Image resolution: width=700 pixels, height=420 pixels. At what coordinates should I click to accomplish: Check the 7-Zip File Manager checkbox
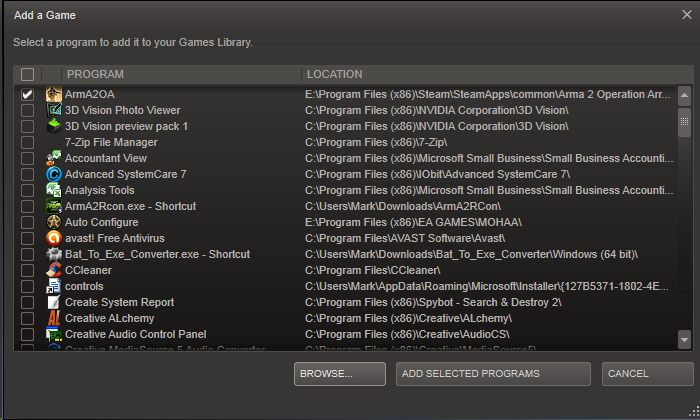(x=27, y=142)
